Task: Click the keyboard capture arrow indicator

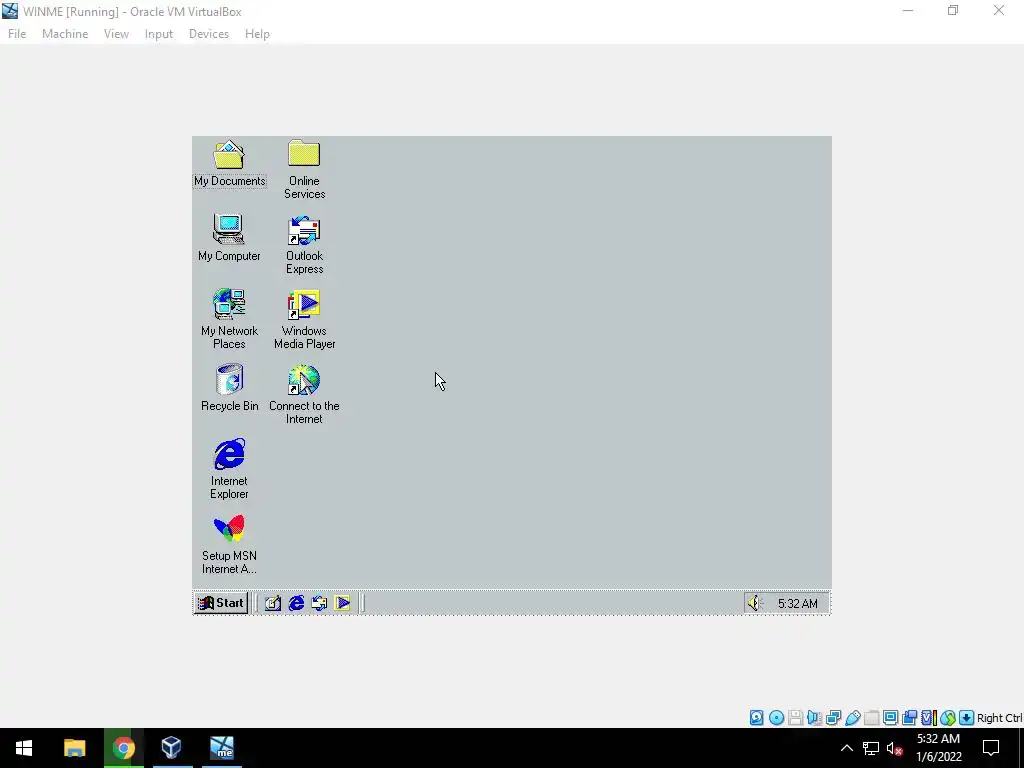Action: coord(967,718)
